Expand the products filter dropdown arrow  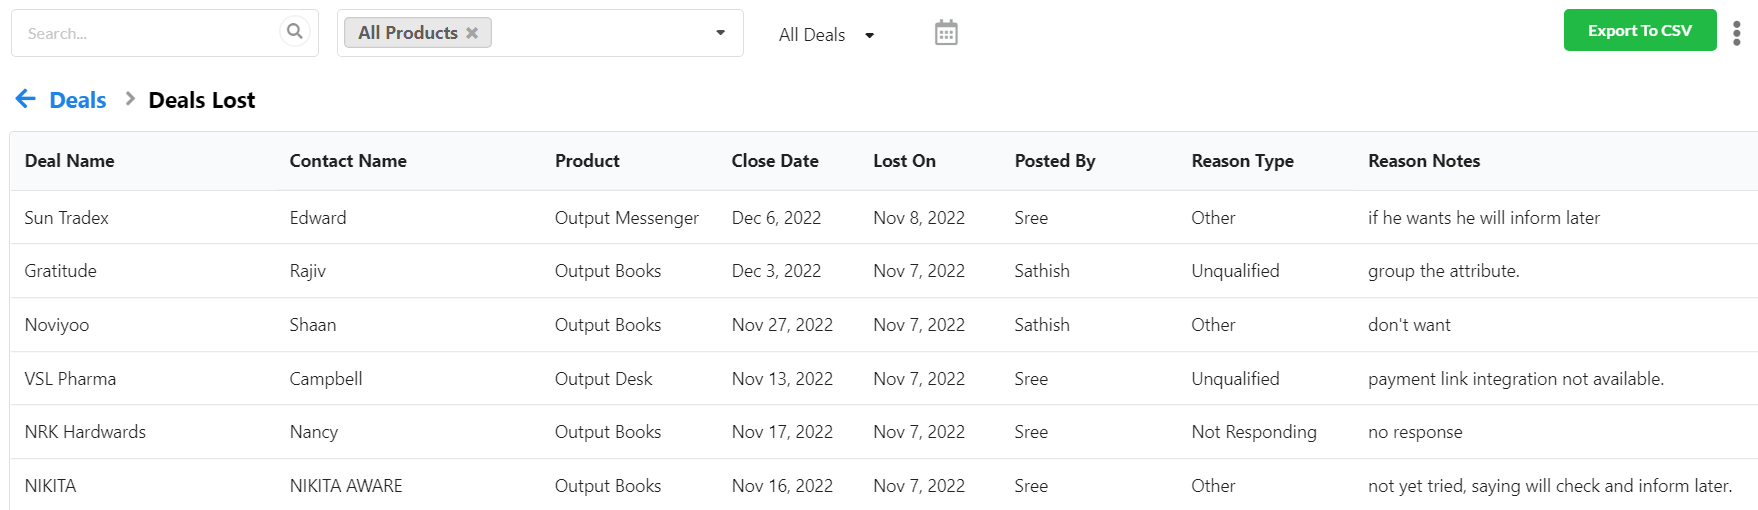[720, 33]
